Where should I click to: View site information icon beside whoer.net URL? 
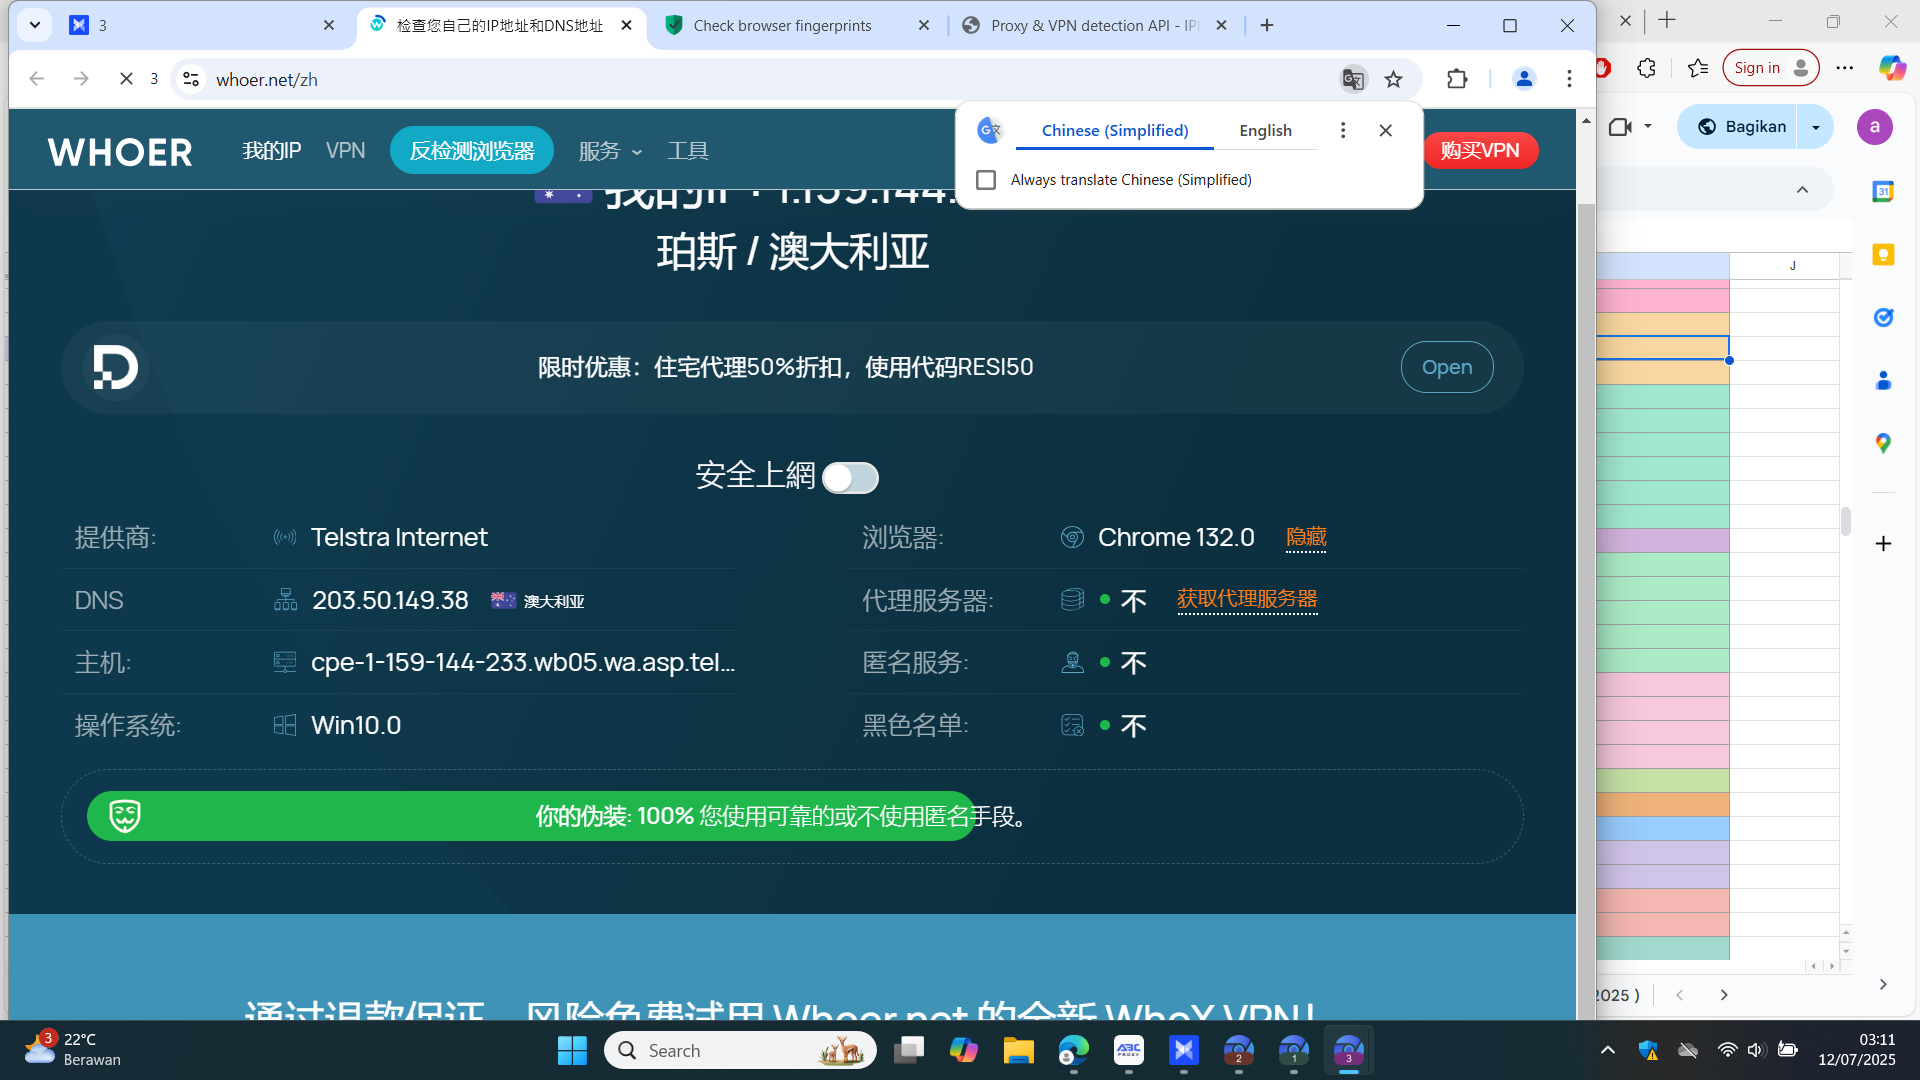tap(191, 79)
